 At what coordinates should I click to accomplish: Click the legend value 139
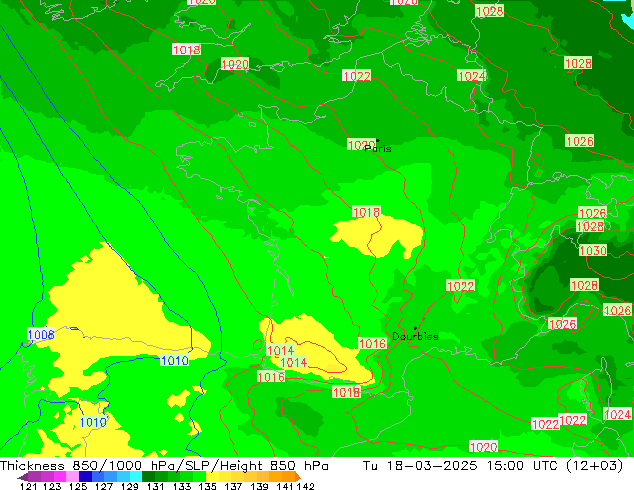[x=259, y=486]
